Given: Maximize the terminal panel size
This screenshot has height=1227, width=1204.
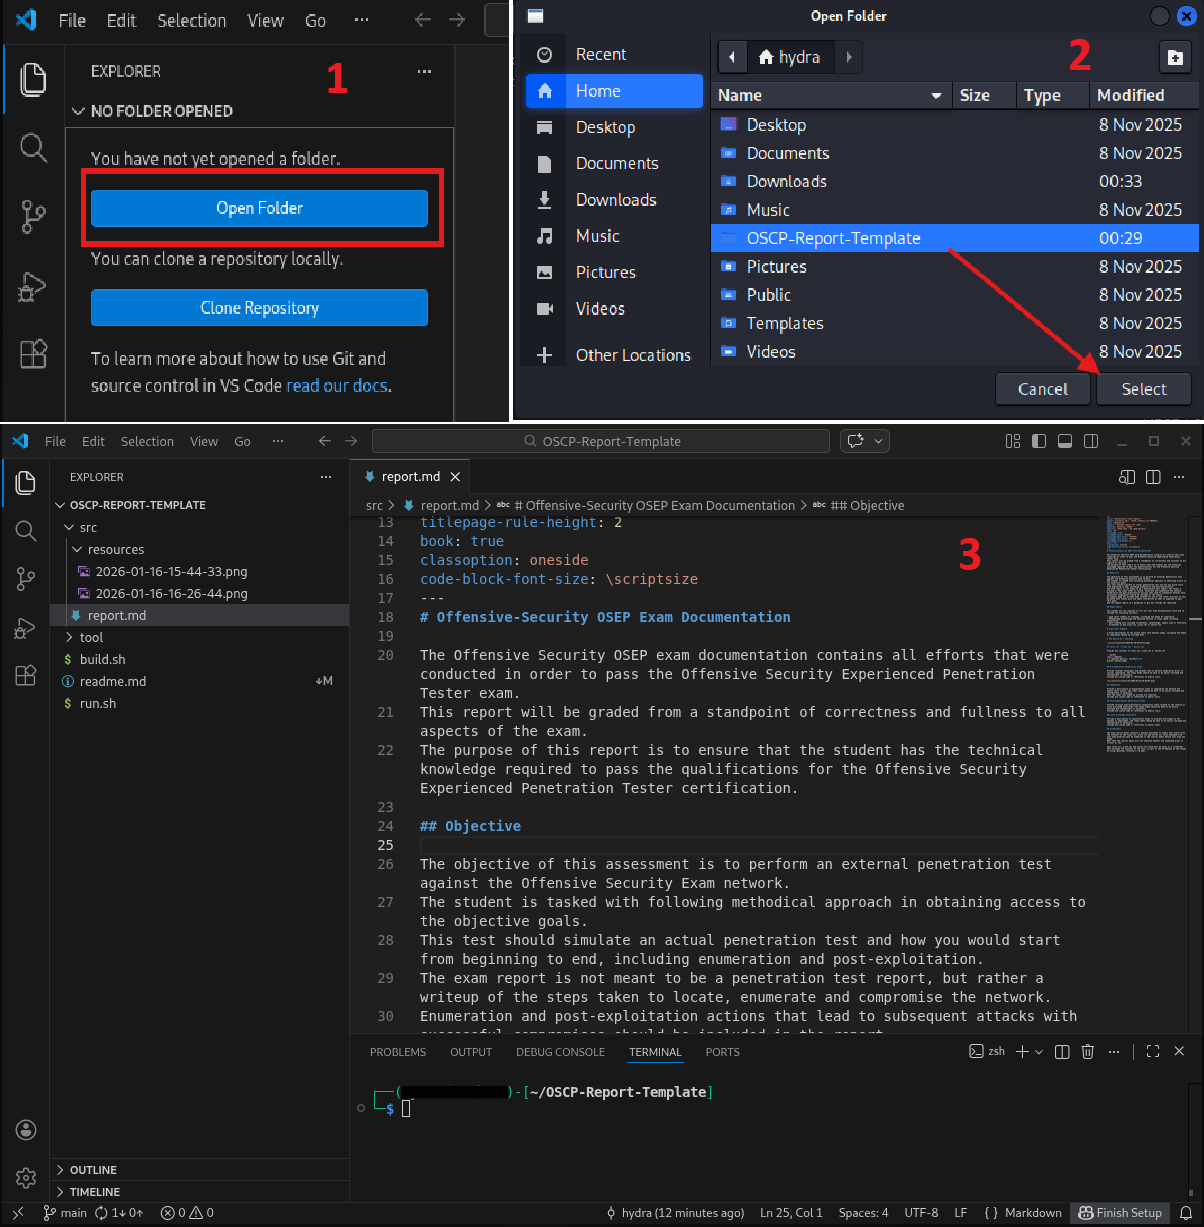Looking at the screenshot, I should coord(1153,1051).
